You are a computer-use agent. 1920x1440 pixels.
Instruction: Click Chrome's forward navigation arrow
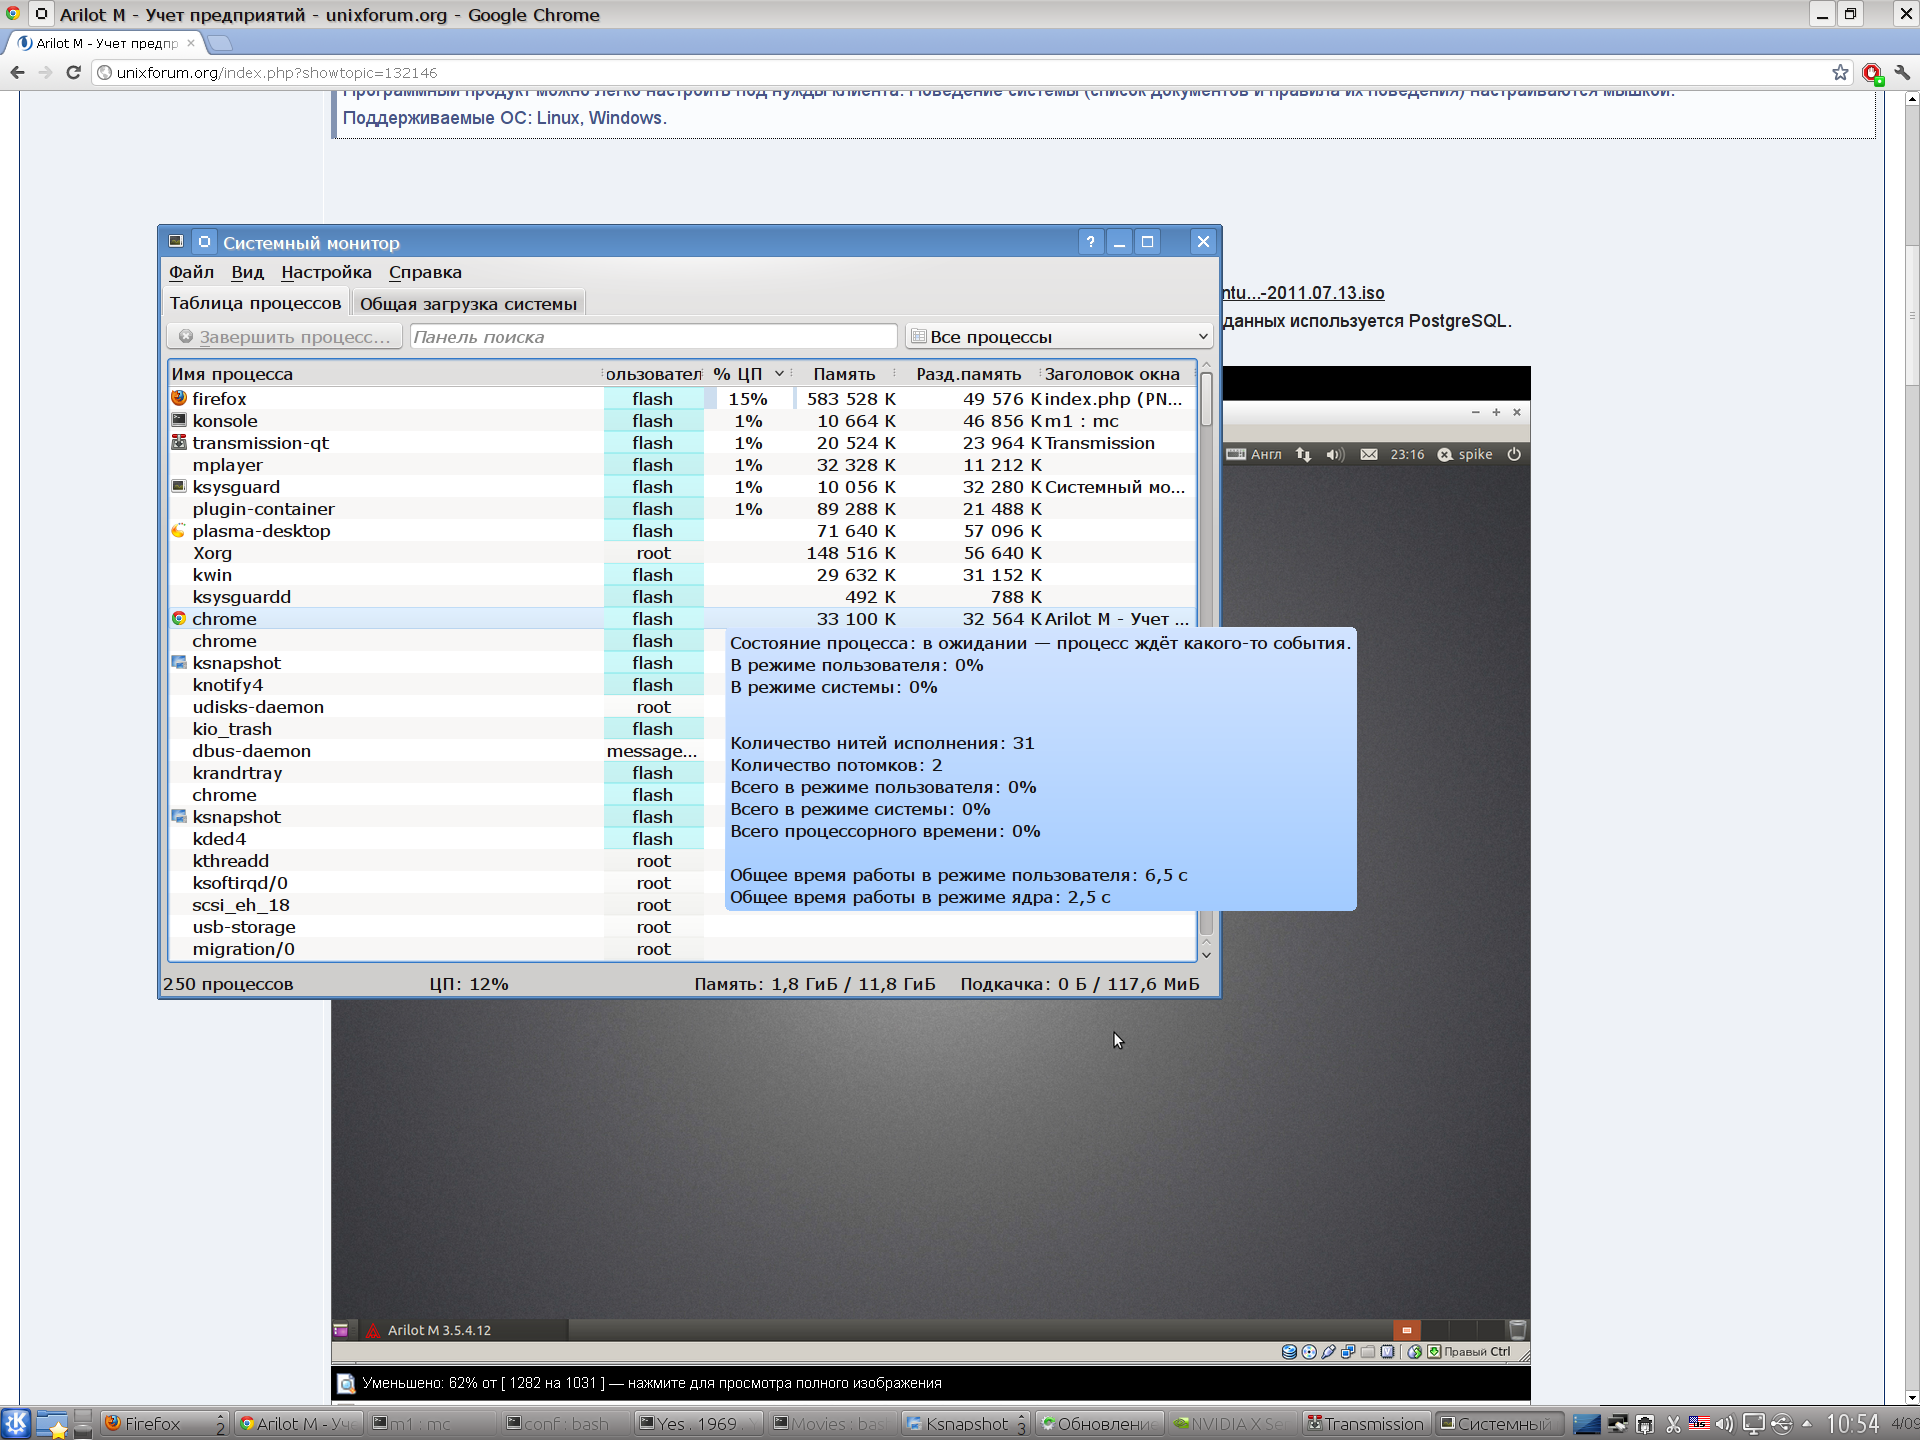[45, 73]
